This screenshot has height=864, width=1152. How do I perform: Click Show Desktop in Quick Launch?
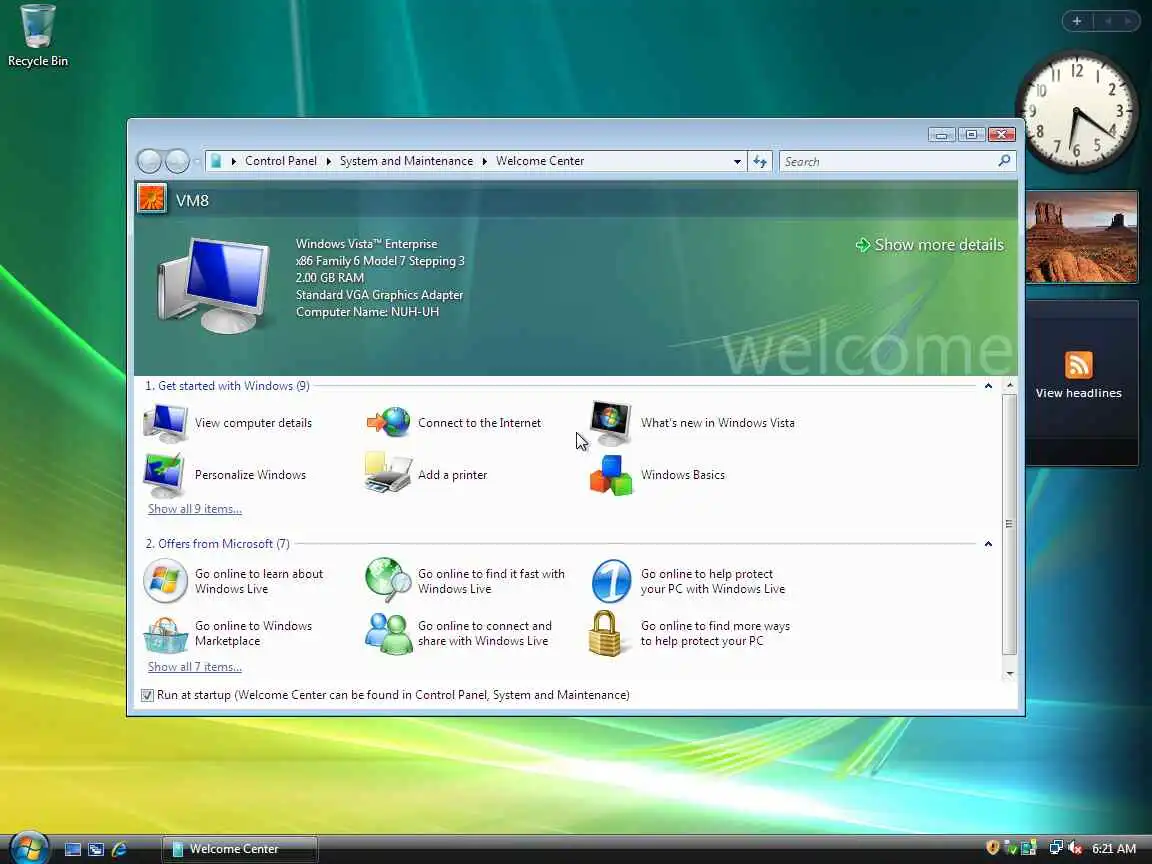pyautogui.click(x=73, y=849)
